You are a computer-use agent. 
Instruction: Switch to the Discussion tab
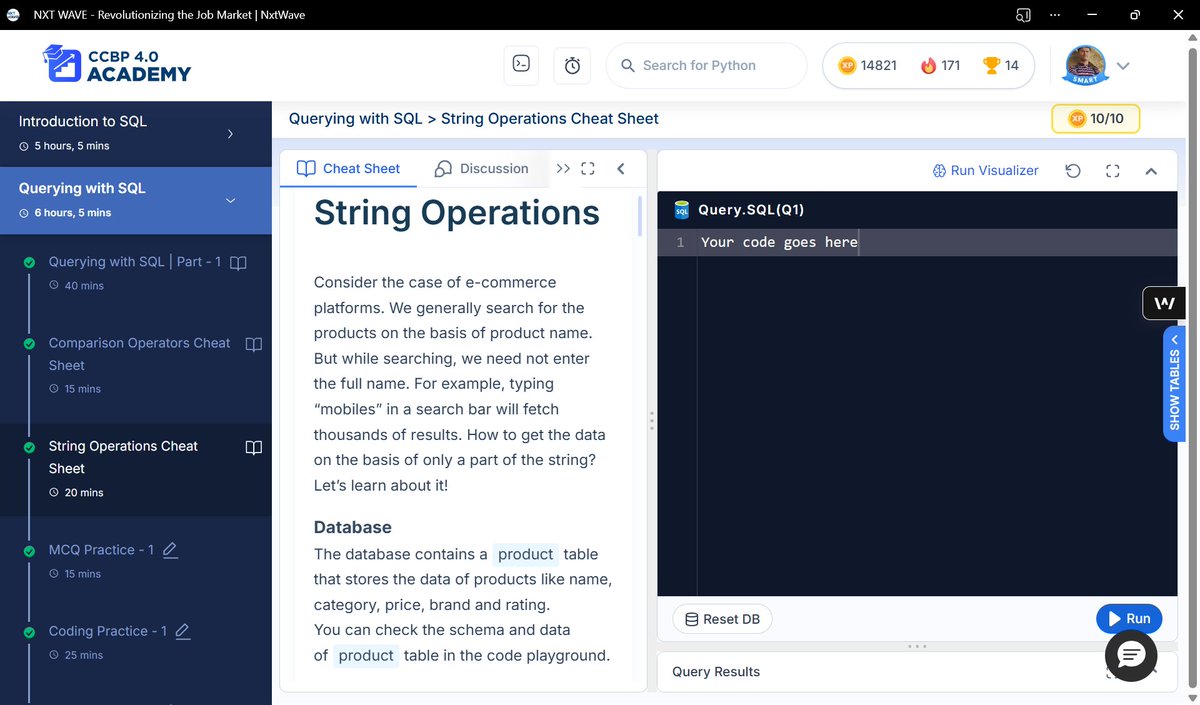tap(481, 168)
